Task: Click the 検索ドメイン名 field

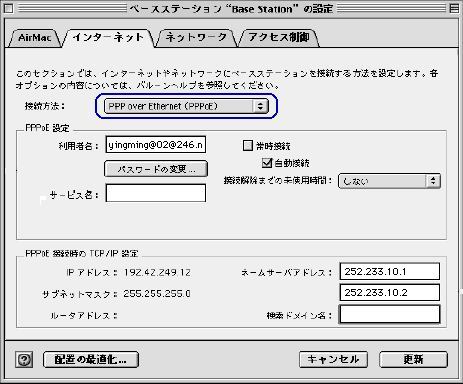Action: click(390, 314)
